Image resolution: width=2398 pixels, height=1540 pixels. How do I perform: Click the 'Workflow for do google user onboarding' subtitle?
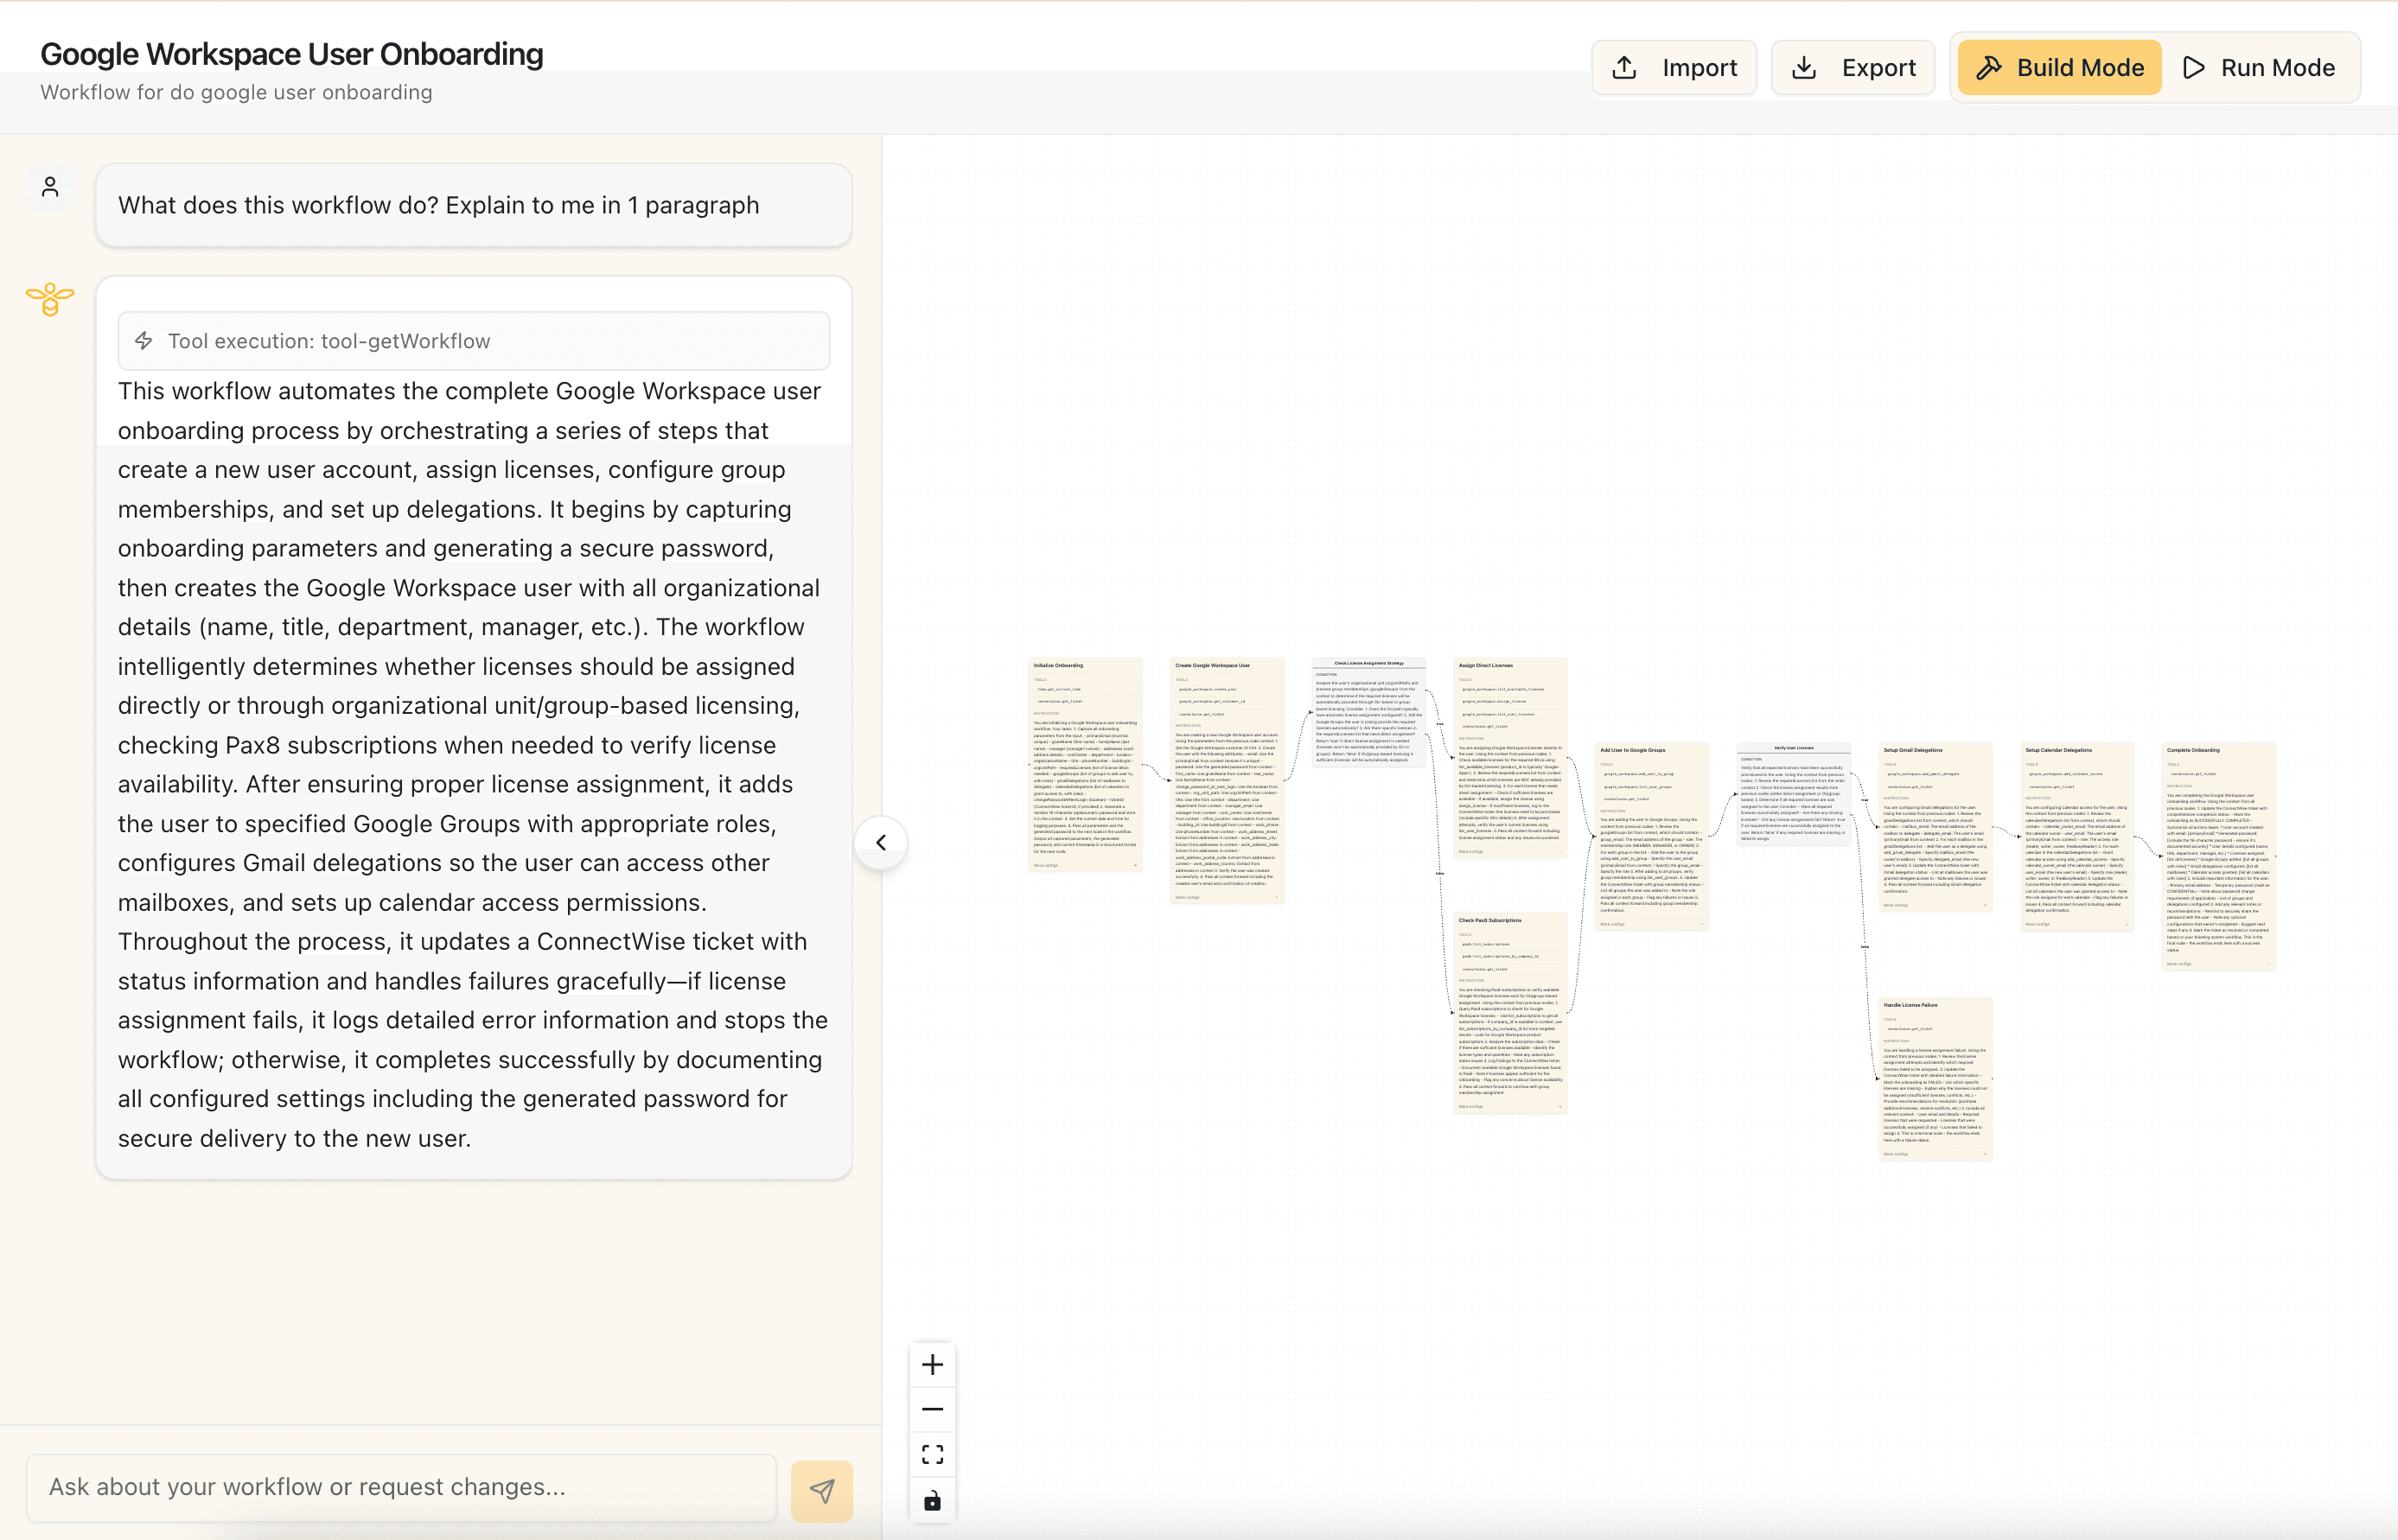(x=237, y=92)
